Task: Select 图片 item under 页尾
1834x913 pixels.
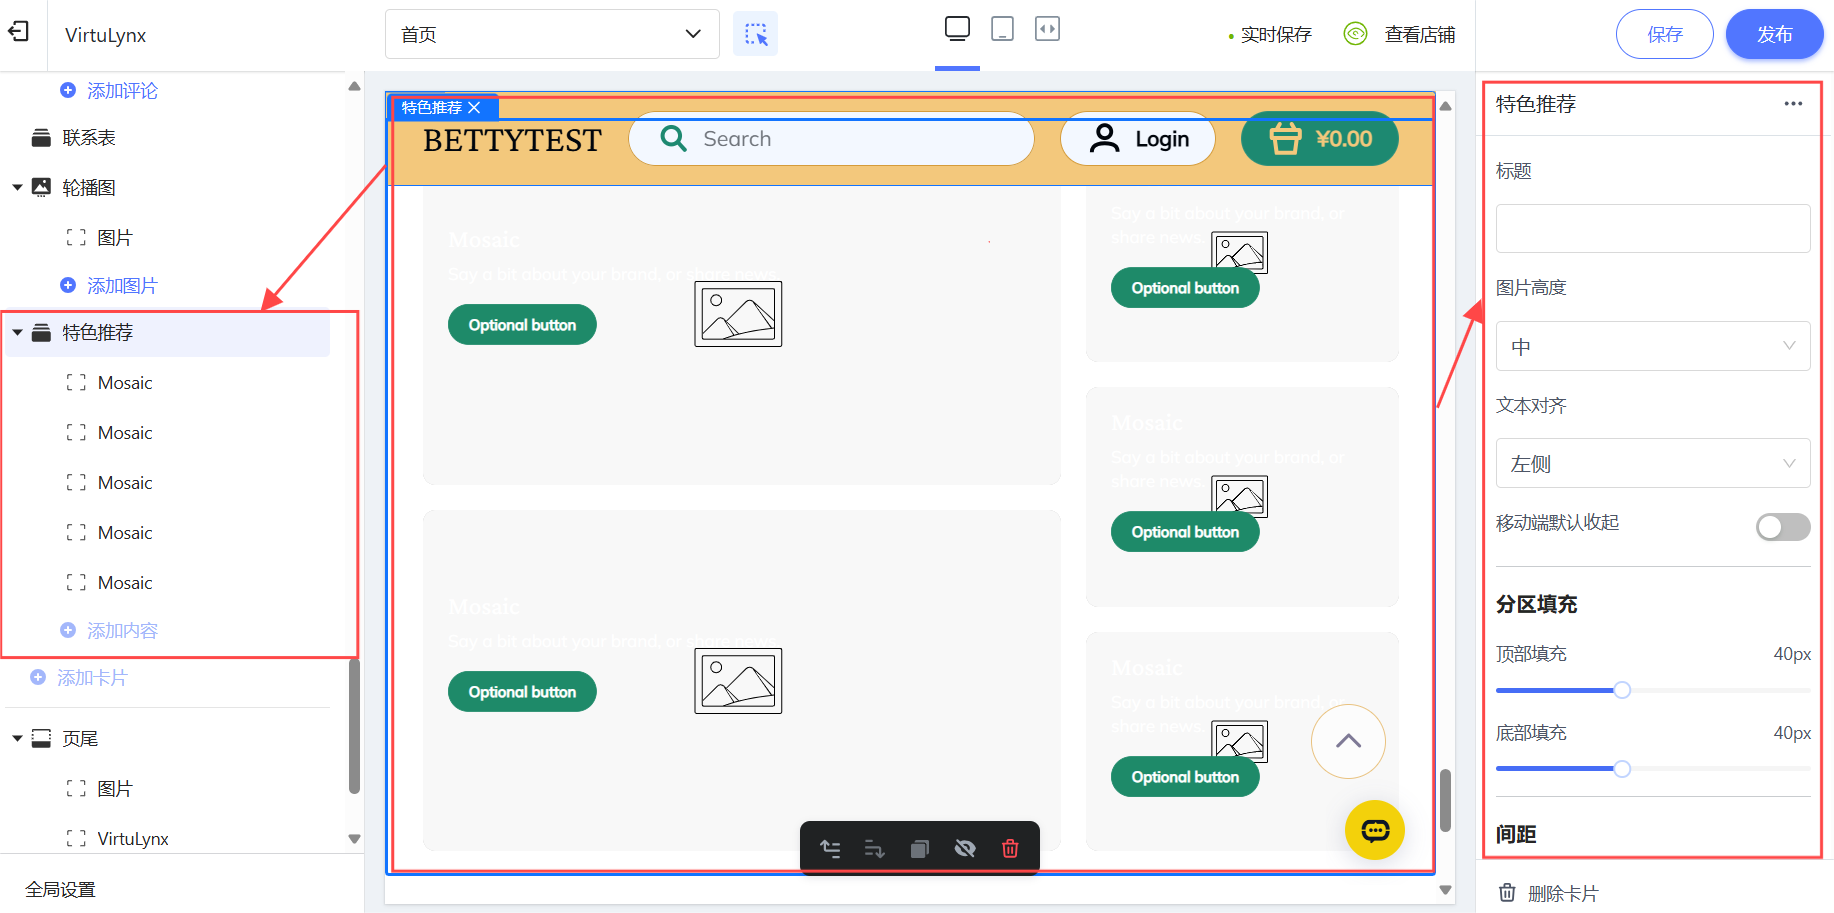Action: click(x=114, y=789)
